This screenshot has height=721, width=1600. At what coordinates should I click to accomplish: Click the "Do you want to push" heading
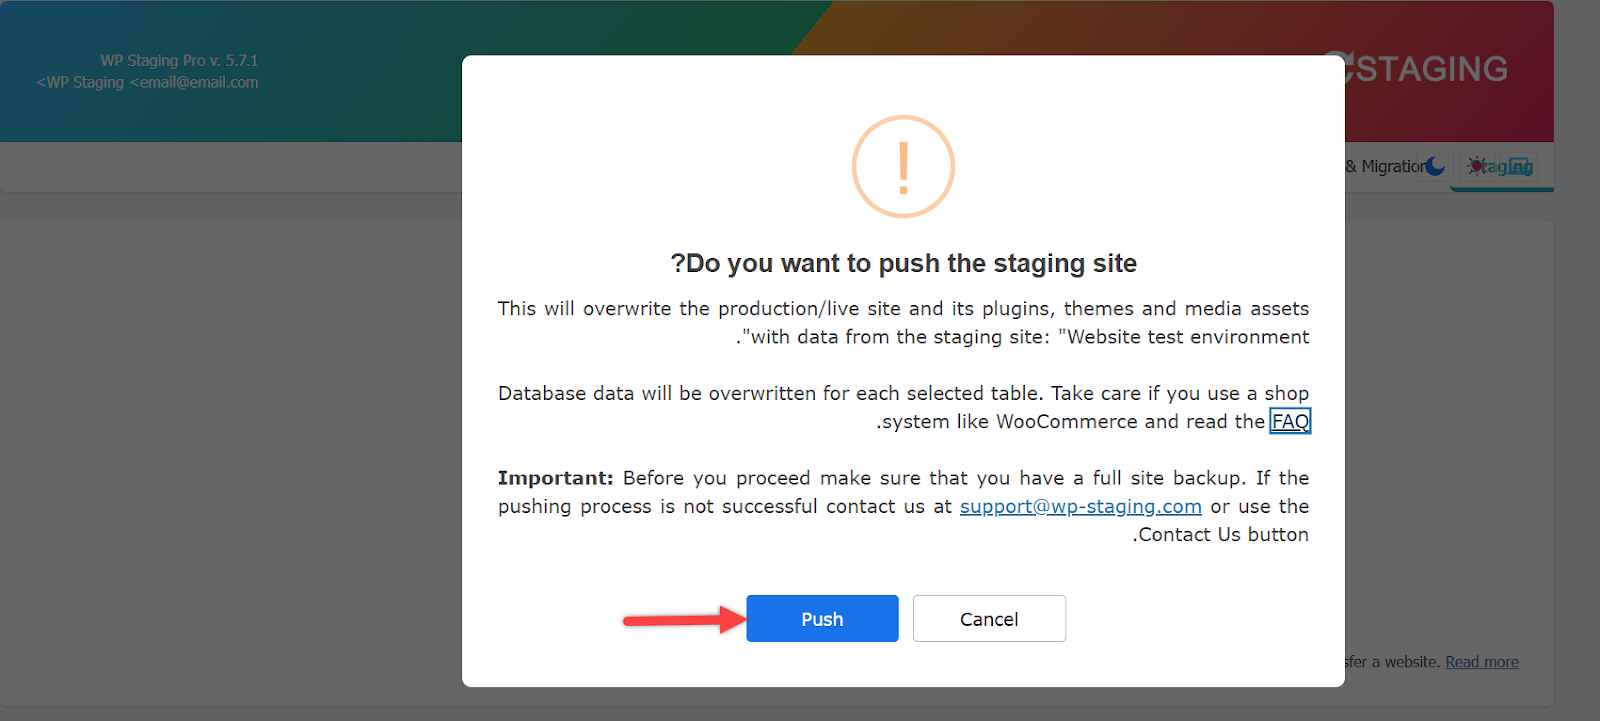click(x=903, y=263)
